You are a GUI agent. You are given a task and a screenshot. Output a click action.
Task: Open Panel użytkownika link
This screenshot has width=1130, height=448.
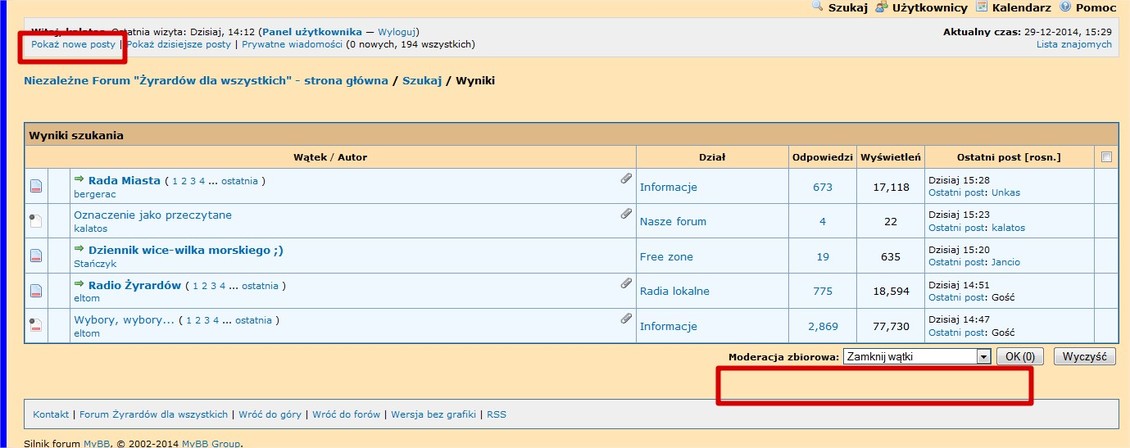(312, 32)
